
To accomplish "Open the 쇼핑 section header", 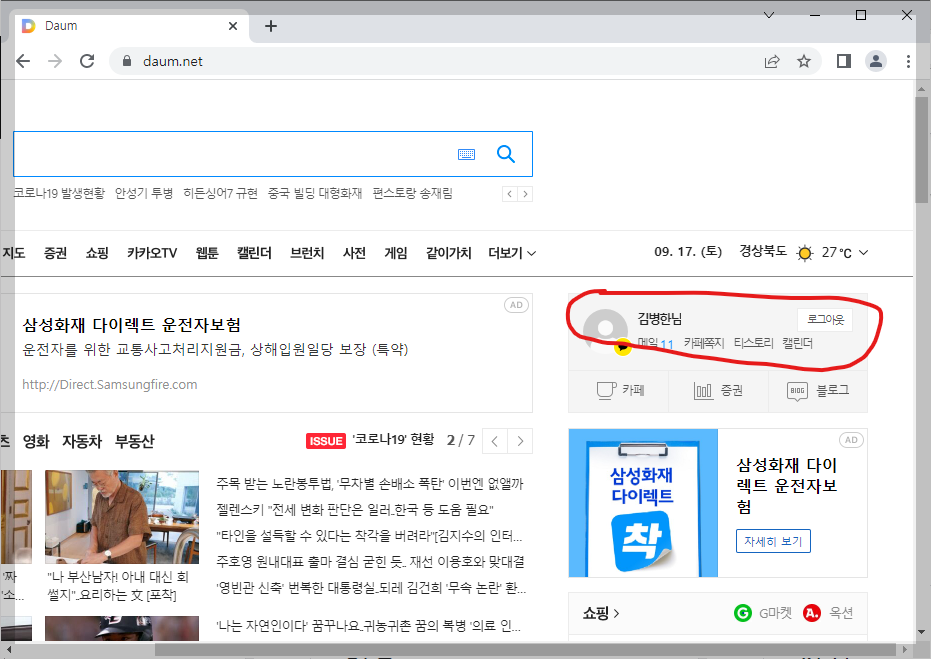I will click(601, 613).
